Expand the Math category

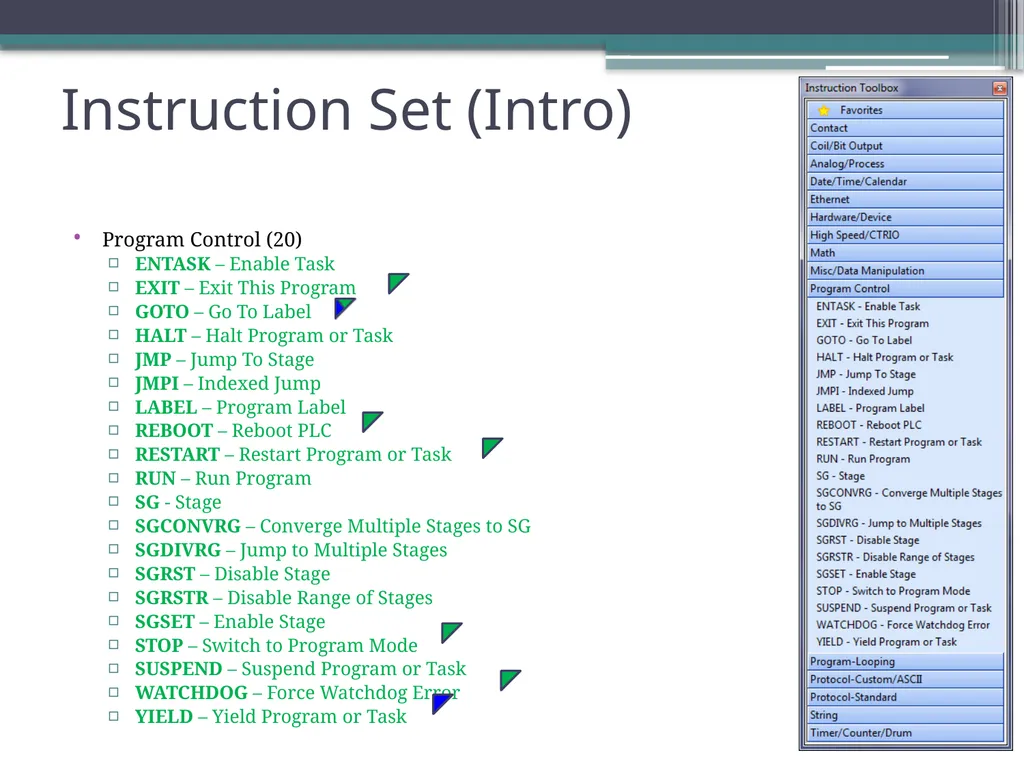pyautogui.click(x=905, y=253)
